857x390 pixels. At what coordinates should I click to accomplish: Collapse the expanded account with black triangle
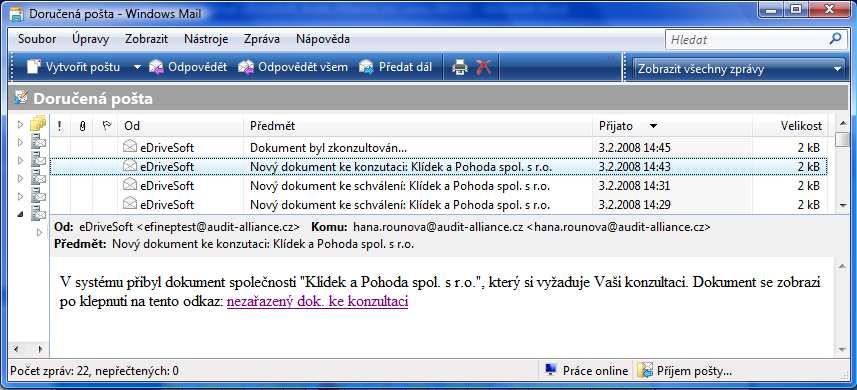pos(21,214)
